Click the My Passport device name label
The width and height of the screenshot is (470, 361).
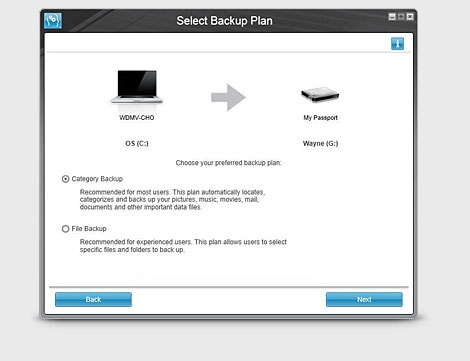click(320, 118)
